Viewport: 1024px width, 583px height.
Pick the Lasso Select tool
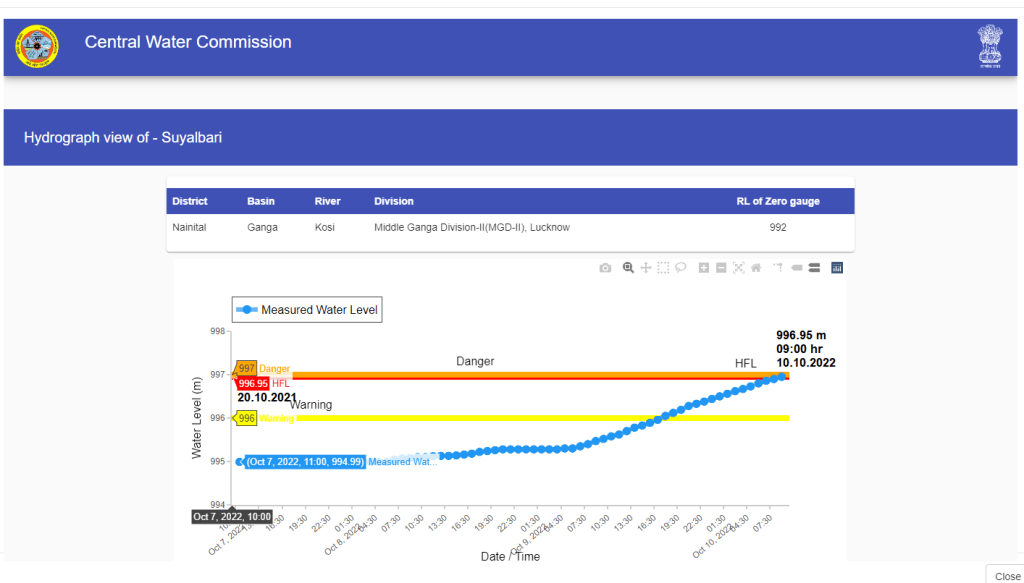[680, 268]
